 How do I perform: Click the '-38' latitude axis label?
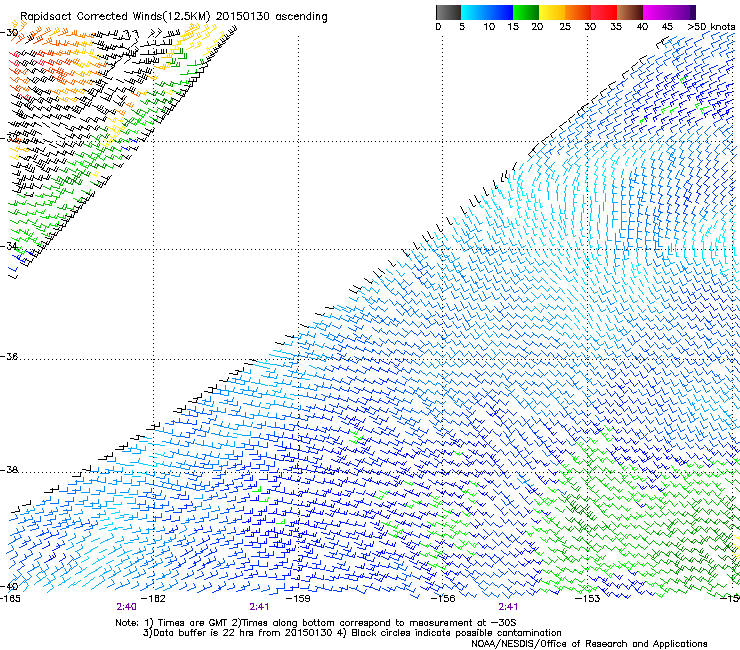click(x=9, y=470)
